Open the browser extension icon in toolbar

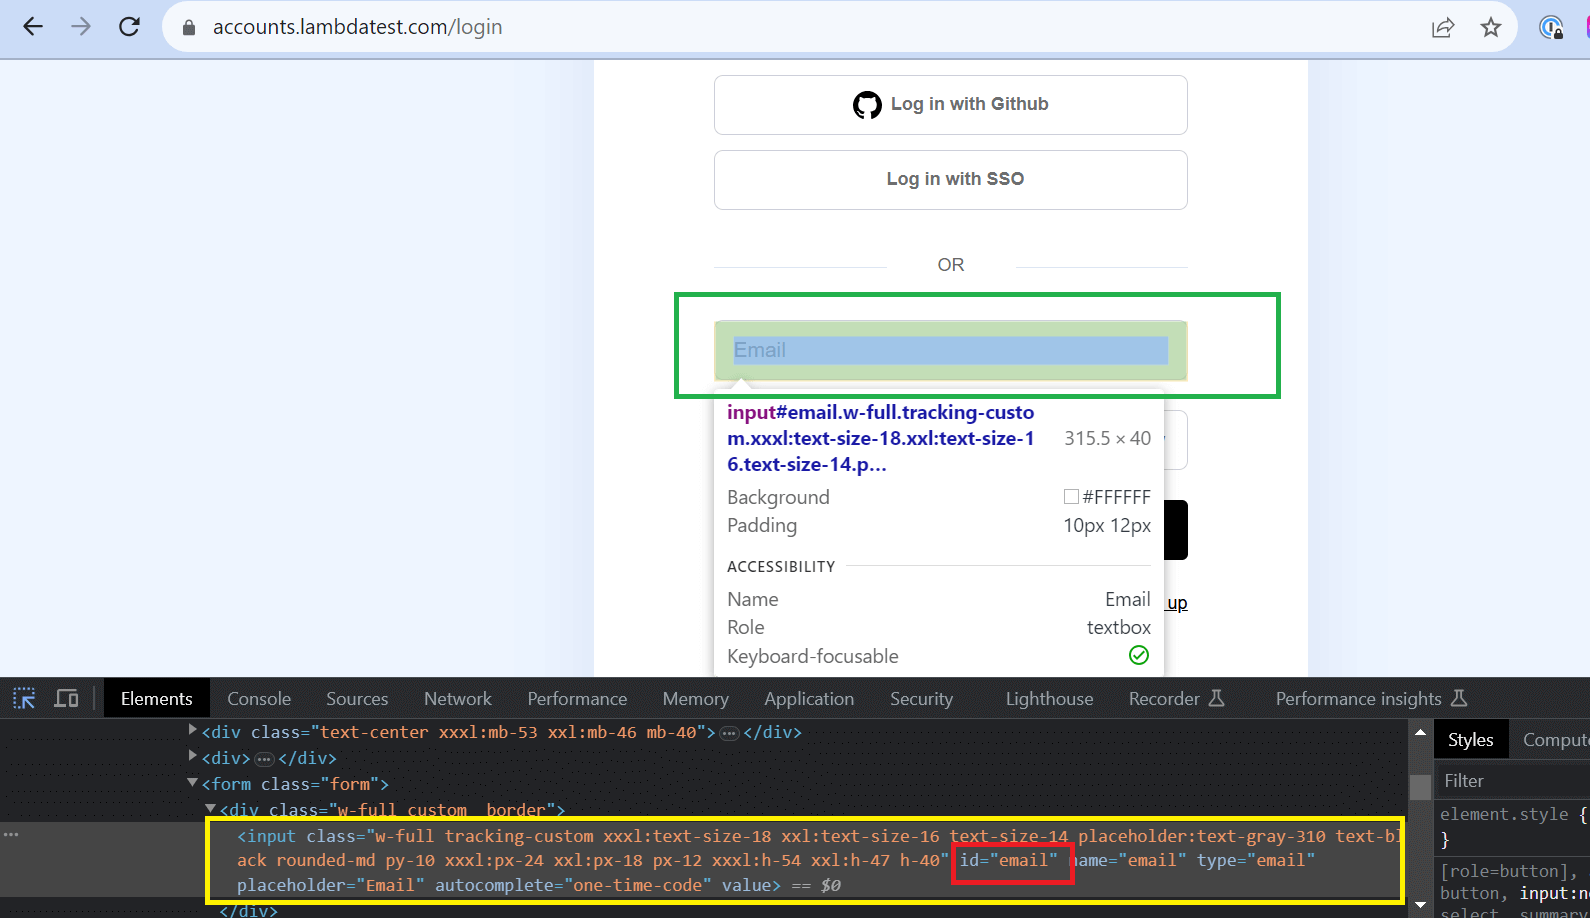click(x=1551, y=27)
